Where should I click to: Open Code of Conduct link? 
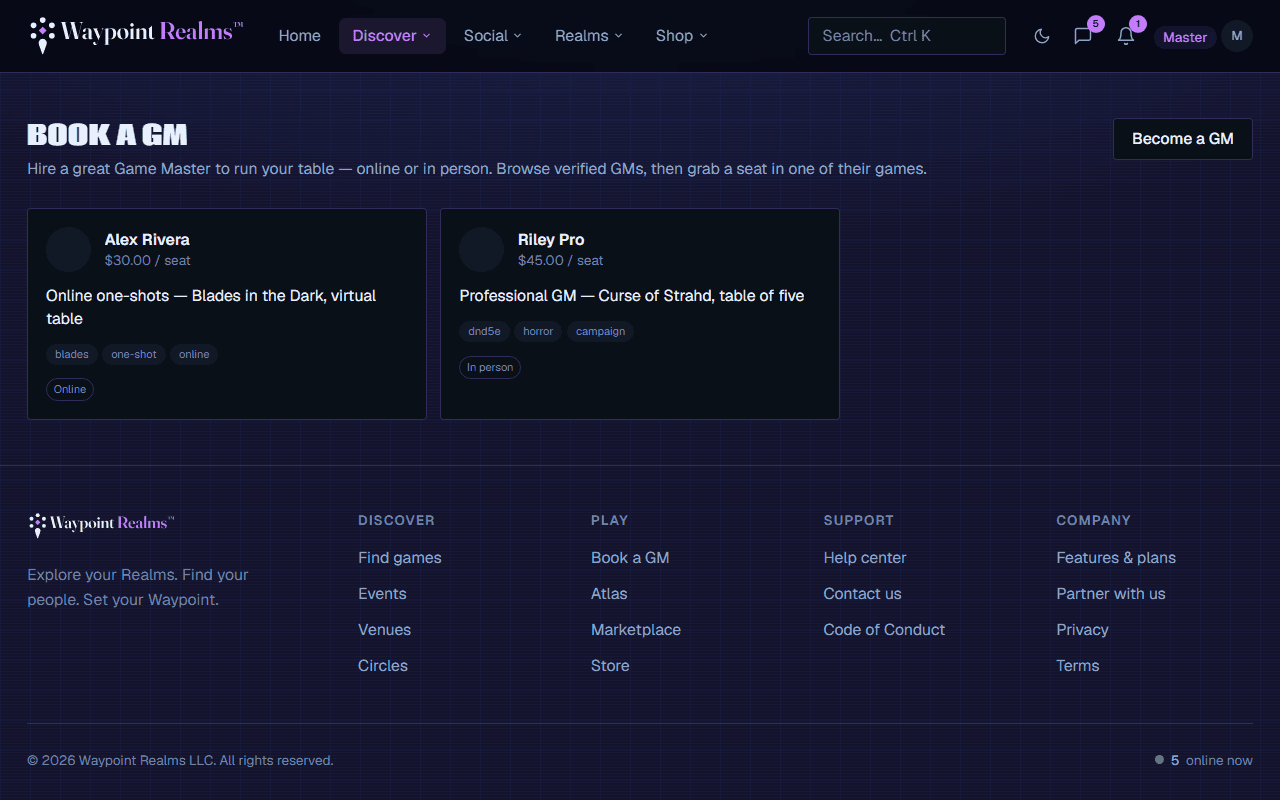click(884, 630)
